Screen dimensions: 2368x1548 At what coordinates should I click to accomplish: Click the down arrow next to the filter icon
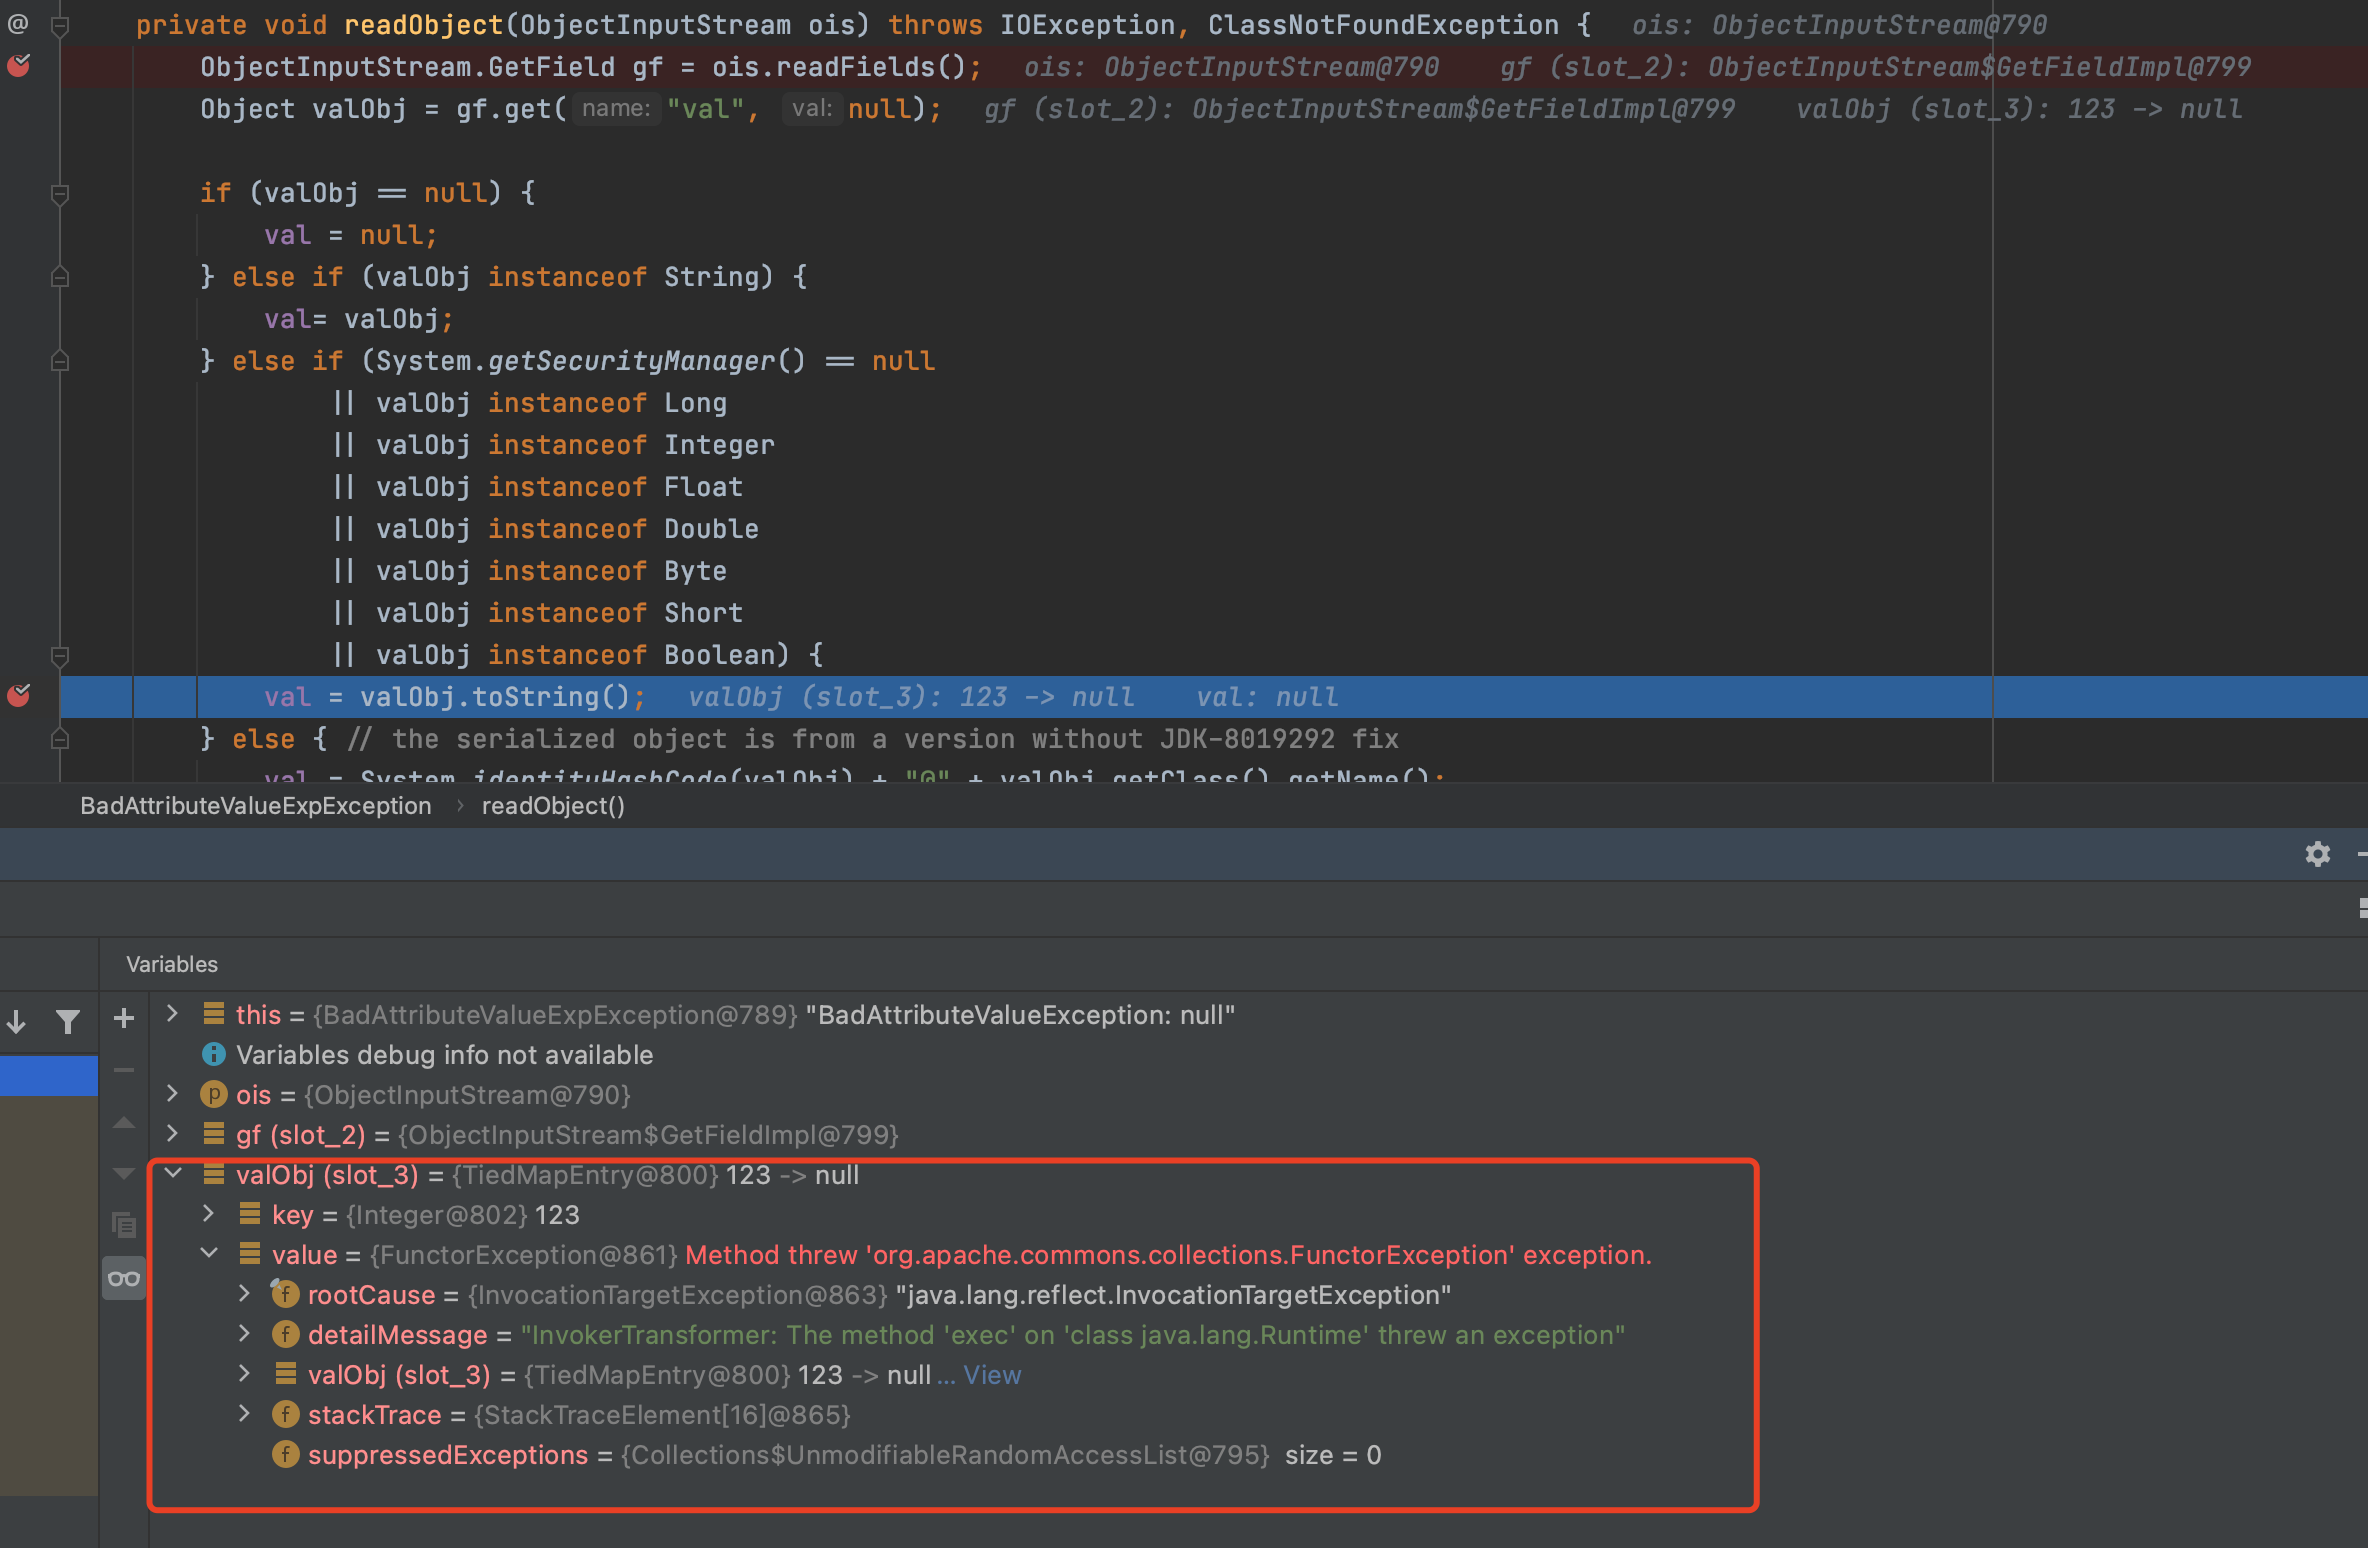click(x=17, y=1021)
